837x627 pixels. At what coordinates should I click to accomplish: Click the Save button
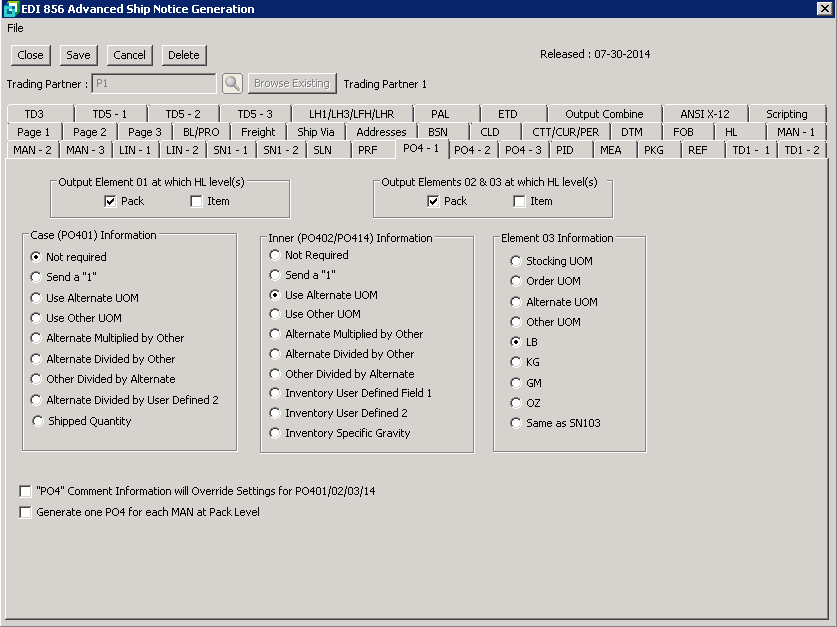pos(78,55)
